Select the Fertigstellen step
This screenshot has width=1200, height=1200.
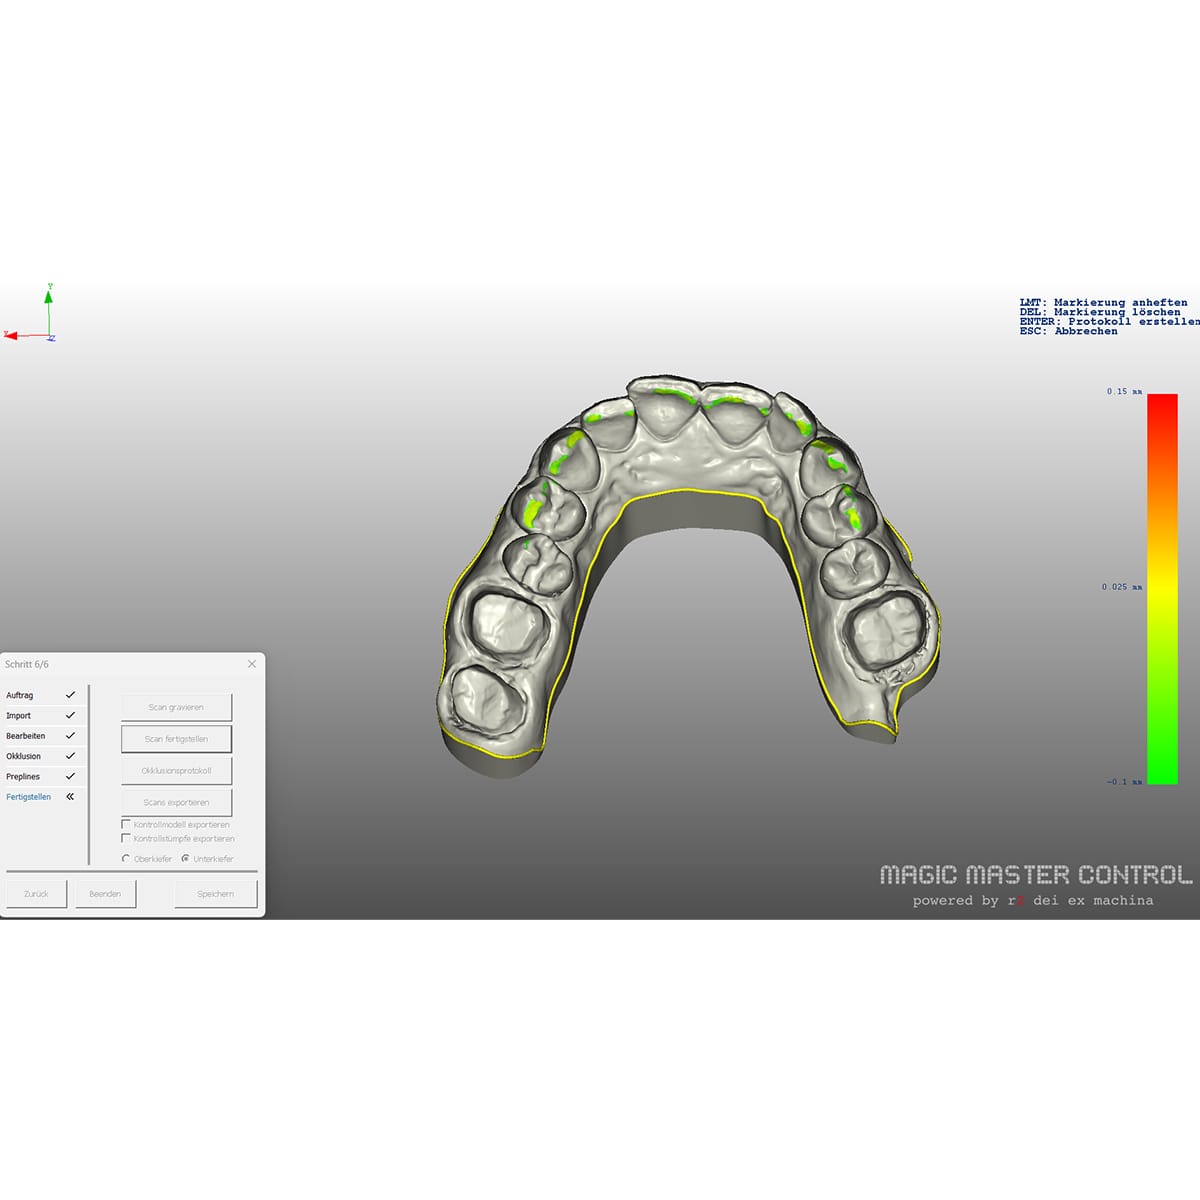29,797
